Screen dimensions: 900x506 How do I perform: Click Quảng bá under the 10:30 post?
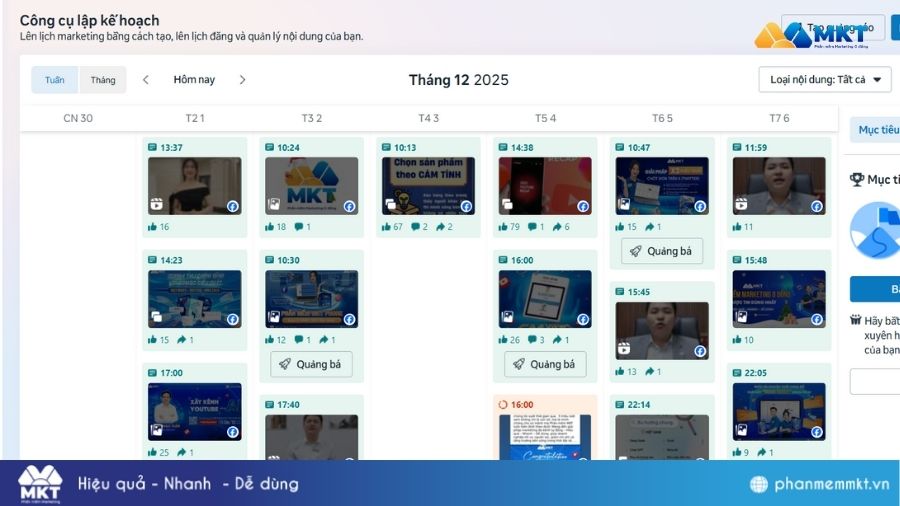tap(311, 364)
